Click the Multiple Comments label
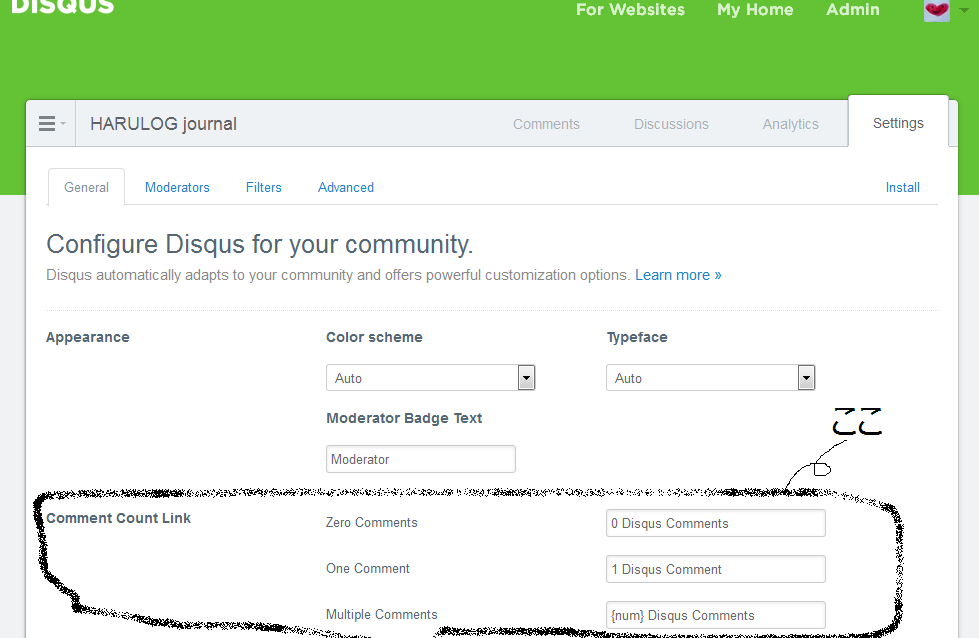The width and height of the screenshot is (979, 638). coord(381,614)
